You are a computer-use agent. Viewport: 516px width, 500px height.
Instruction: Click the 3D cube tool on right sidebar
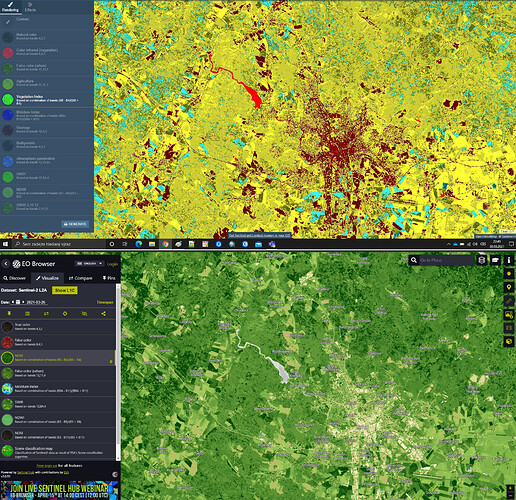pos(509,341)
